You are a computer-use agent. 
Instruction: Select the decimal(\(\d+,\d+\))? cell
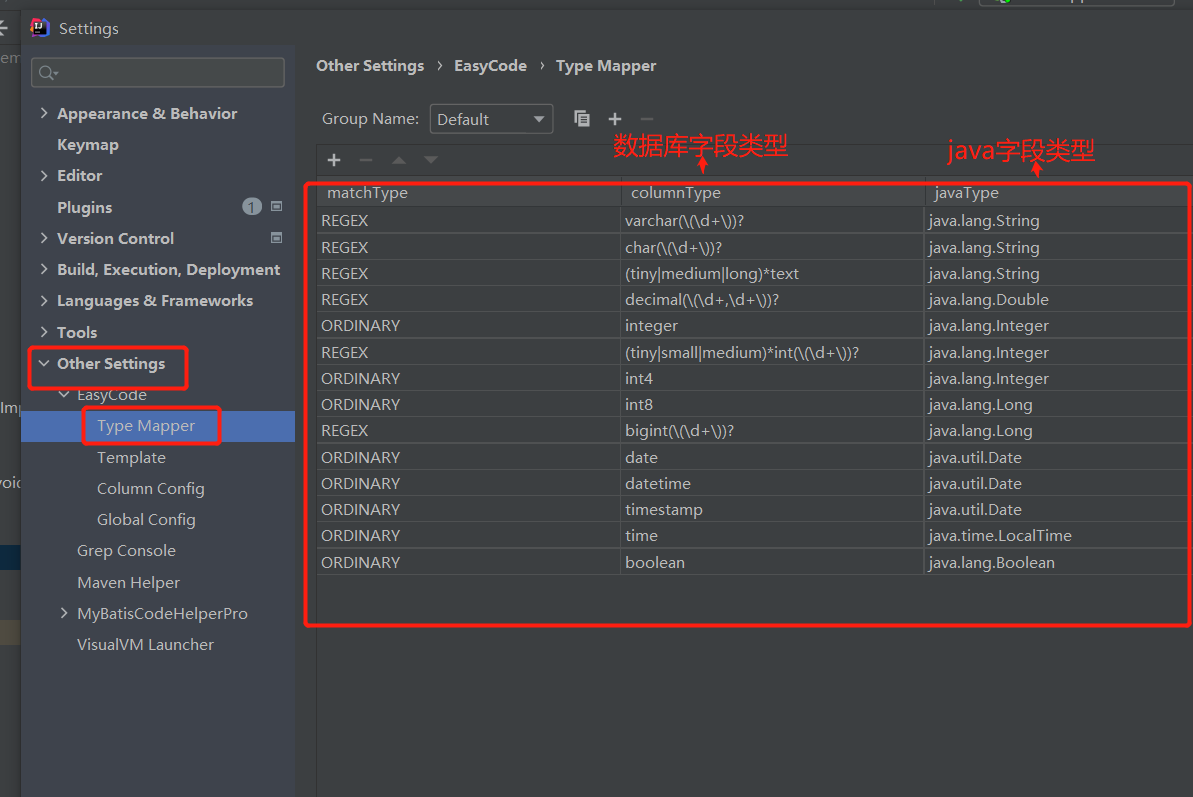point(773,300)
